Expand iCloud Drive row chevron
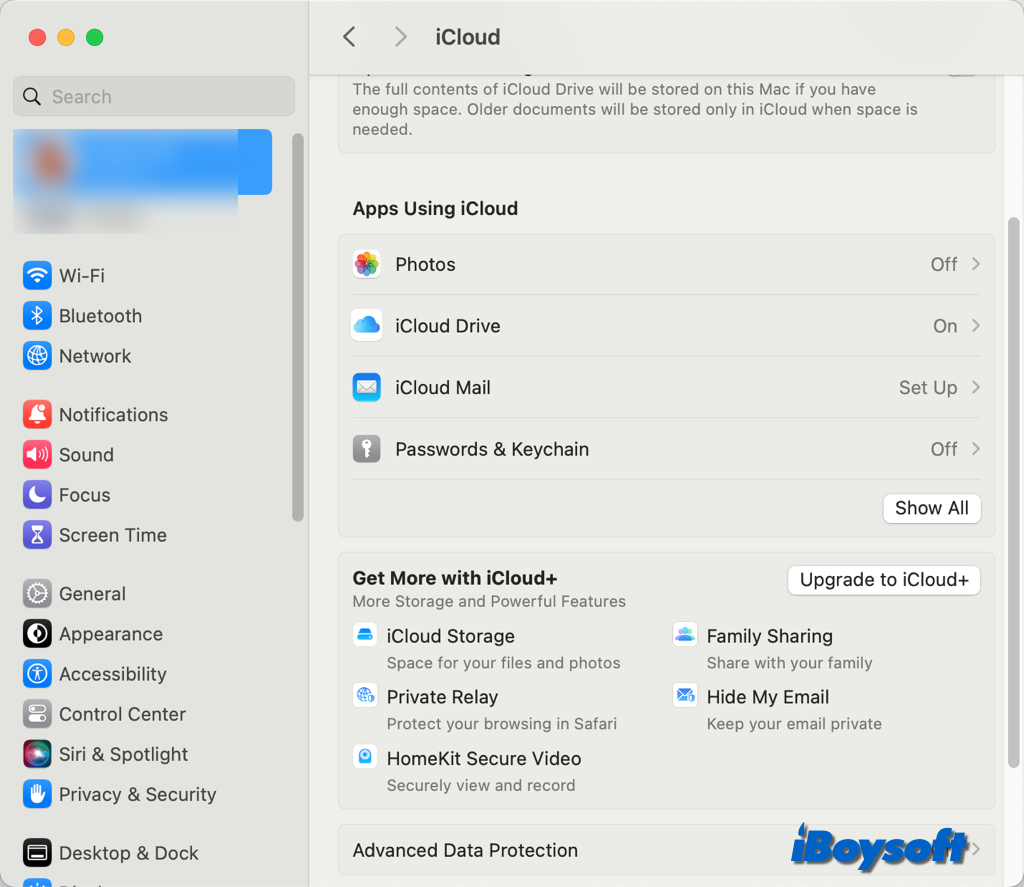Screen dimensions: 1024x887 tap(976, 325)
